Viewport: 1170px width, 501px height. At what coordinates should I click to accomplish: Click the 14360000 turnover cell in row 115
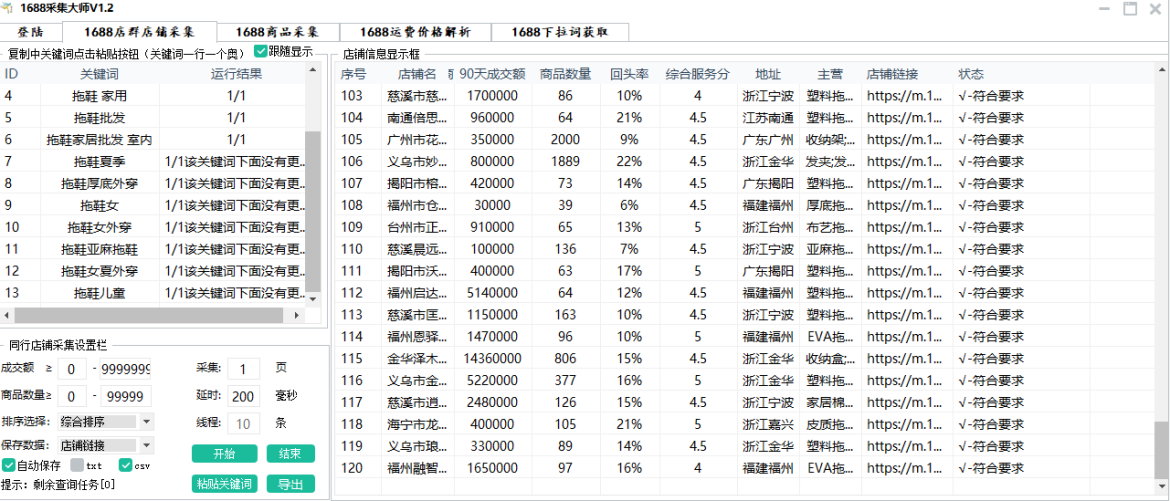[491, 358]
